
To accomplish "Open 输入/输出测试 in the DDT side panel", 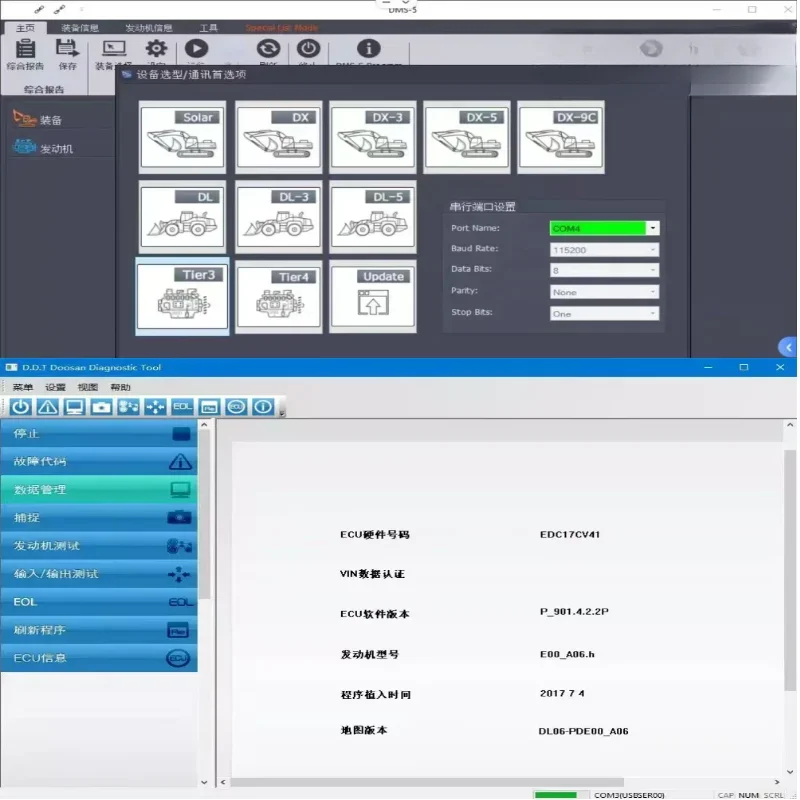I will coord(99,574).
